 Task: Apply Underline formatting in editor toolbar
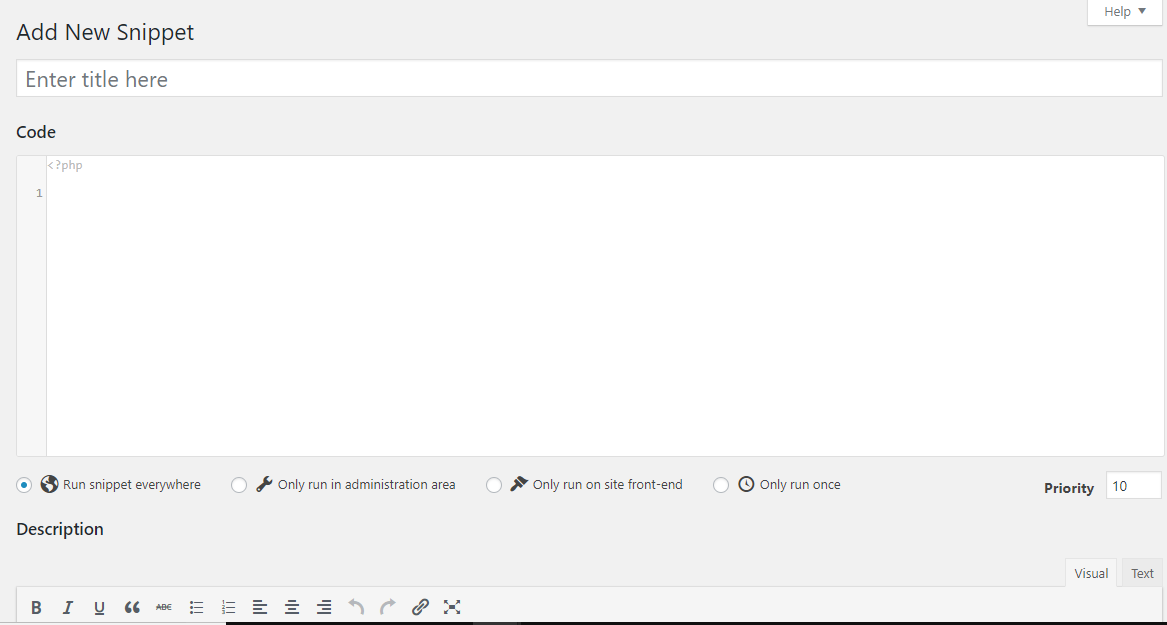coord(100,607)
